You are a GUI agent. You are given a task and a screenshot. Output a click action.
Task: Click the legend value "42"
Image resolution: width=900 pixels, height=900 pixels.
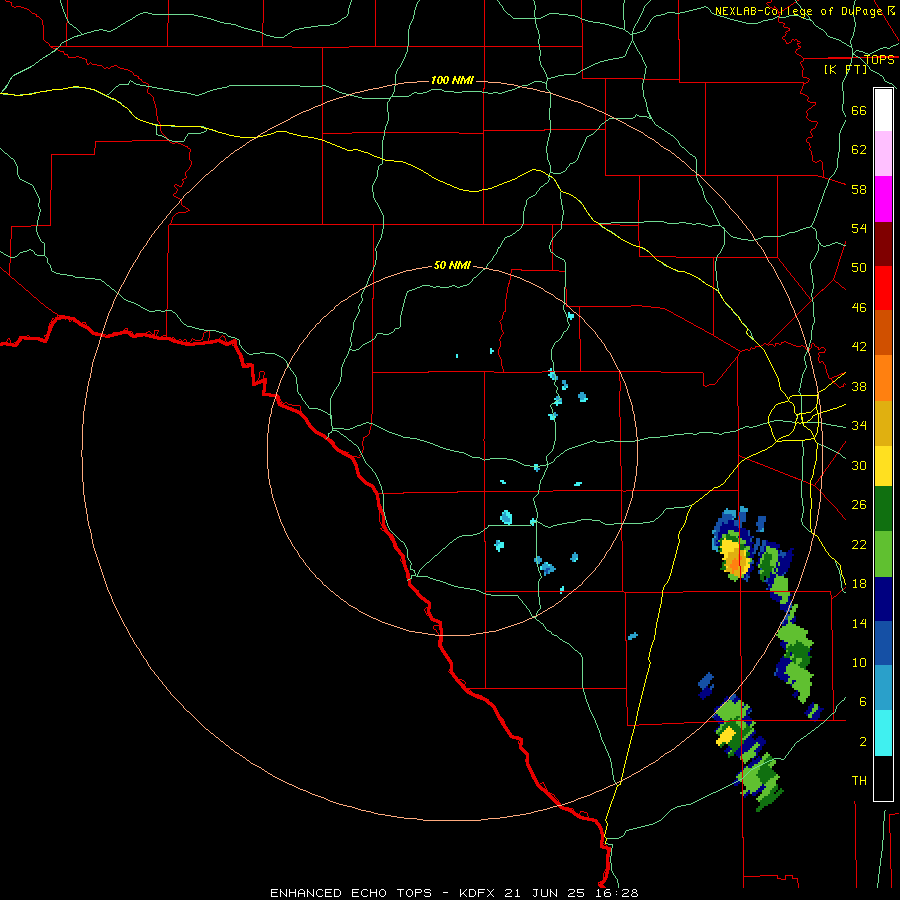[859, 347]
